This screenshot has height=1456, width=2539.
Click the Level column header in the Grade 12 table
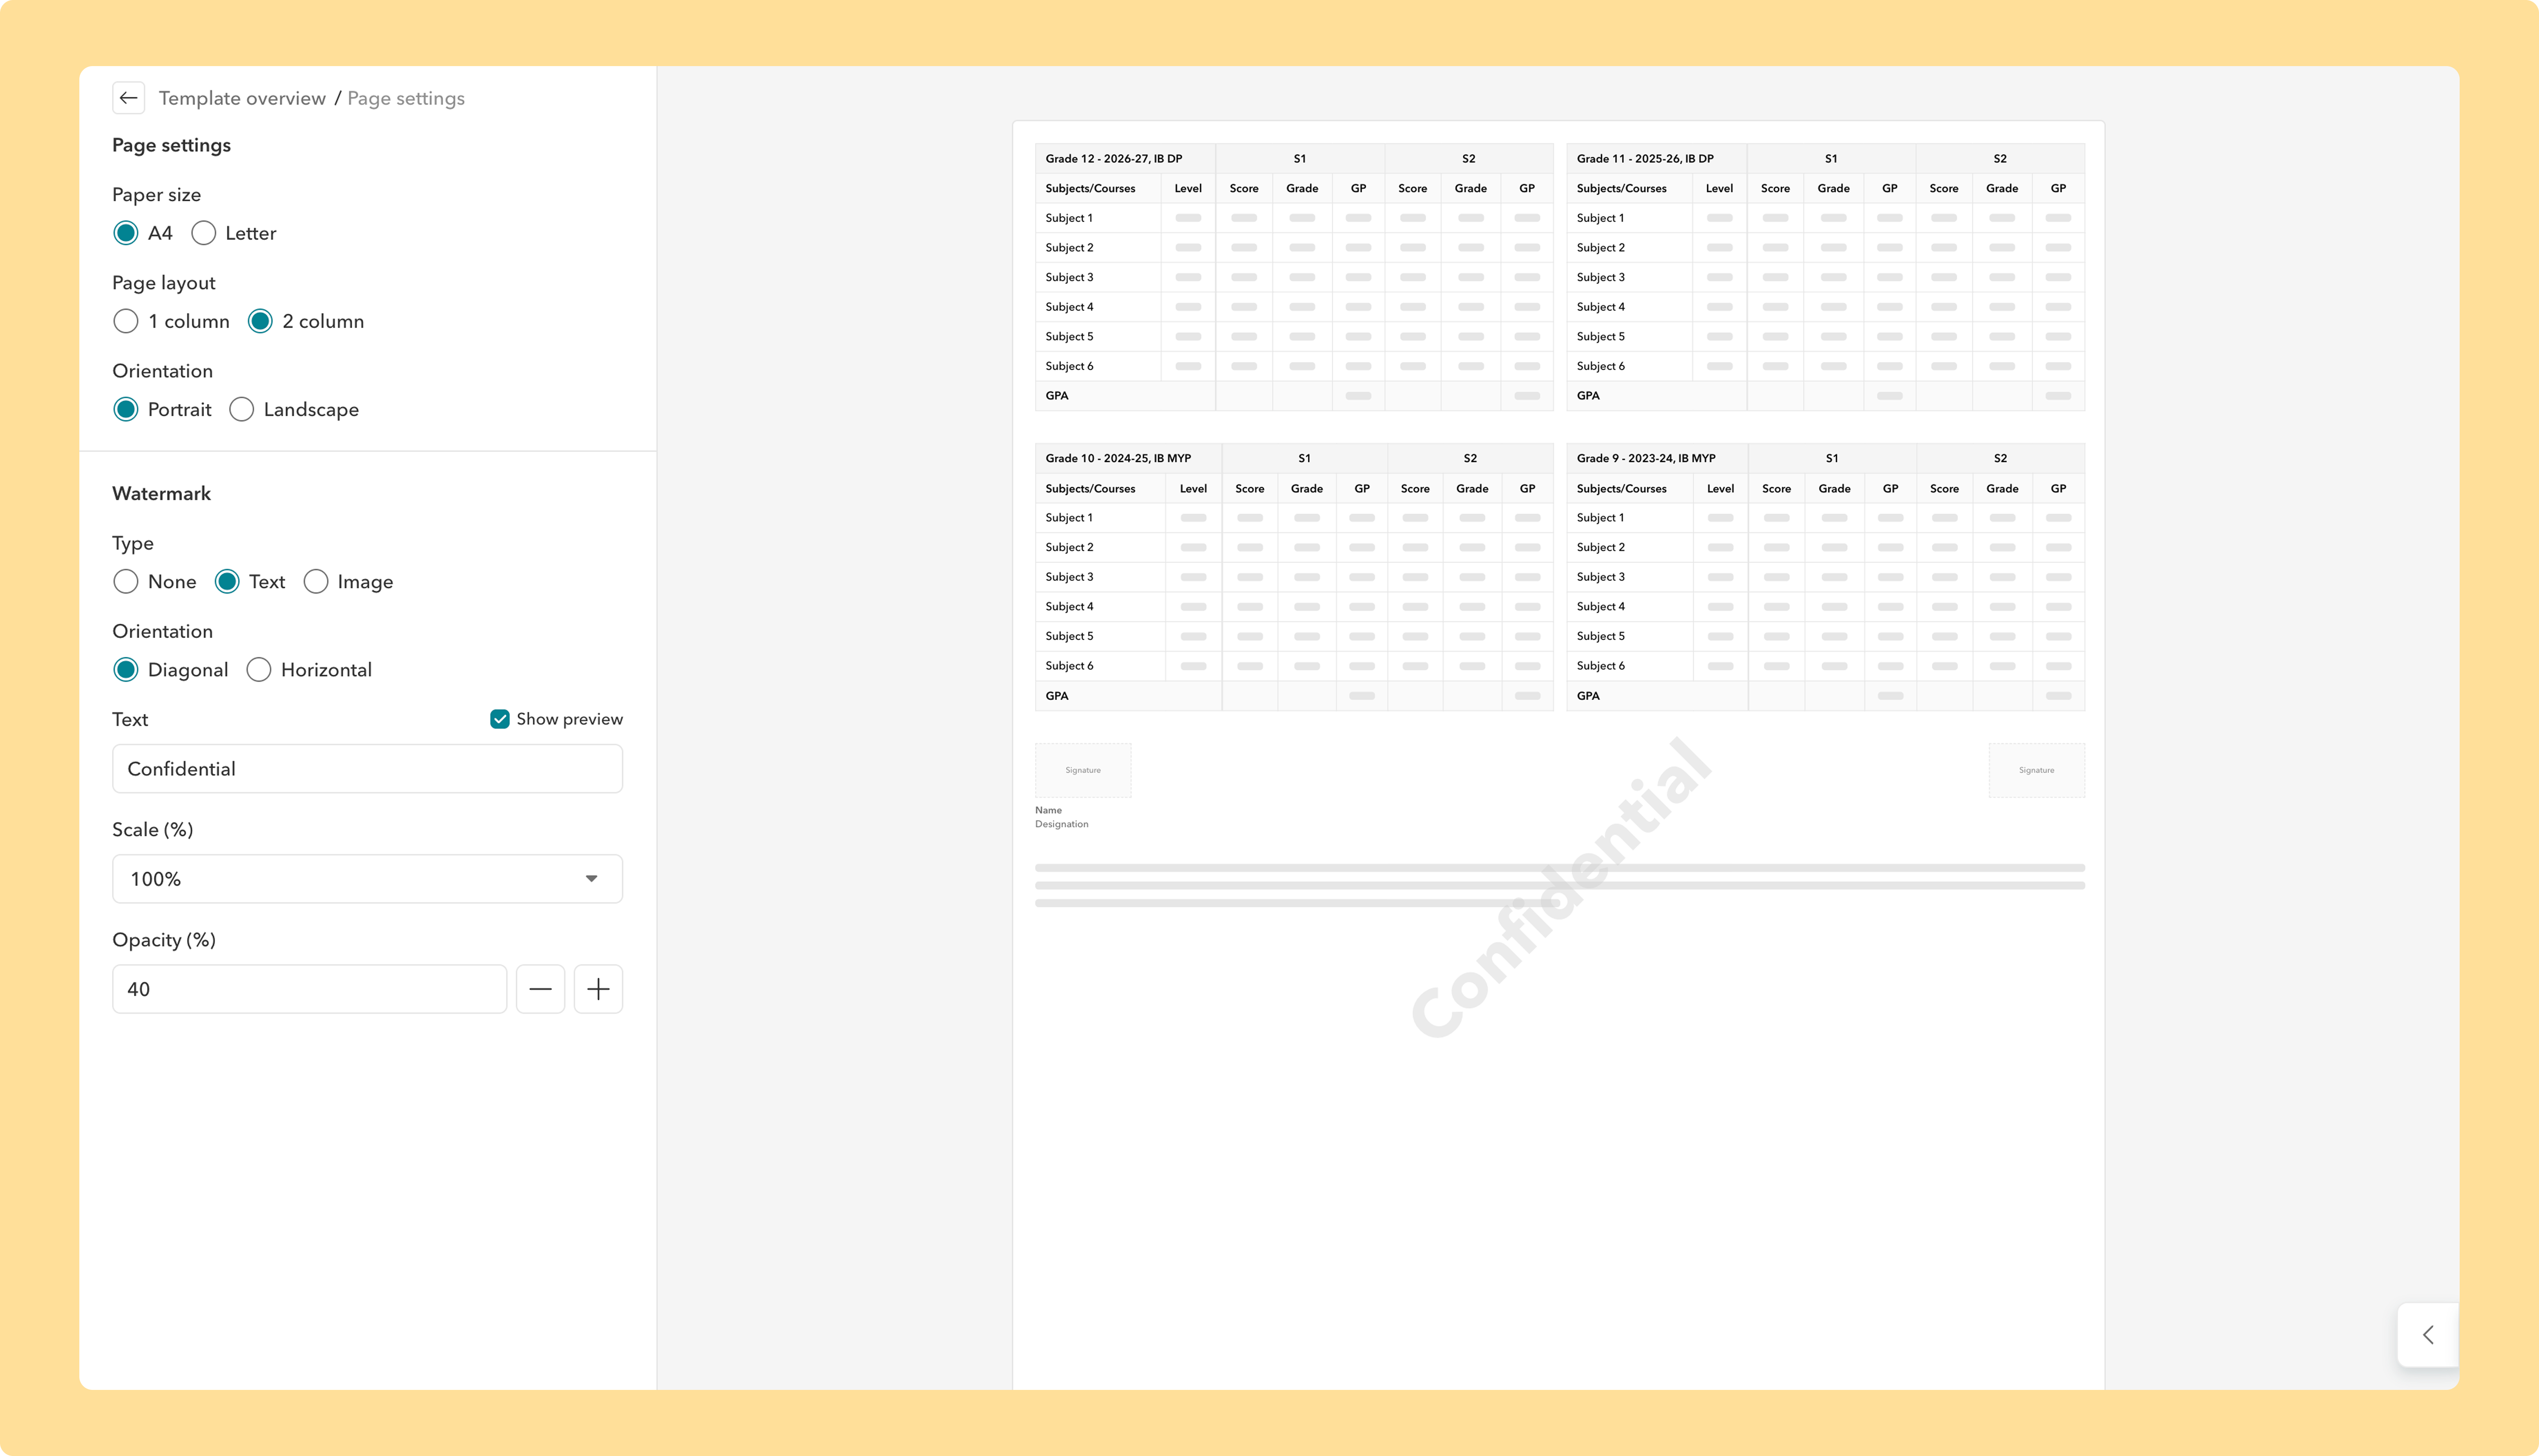[x=1188, y=188]
